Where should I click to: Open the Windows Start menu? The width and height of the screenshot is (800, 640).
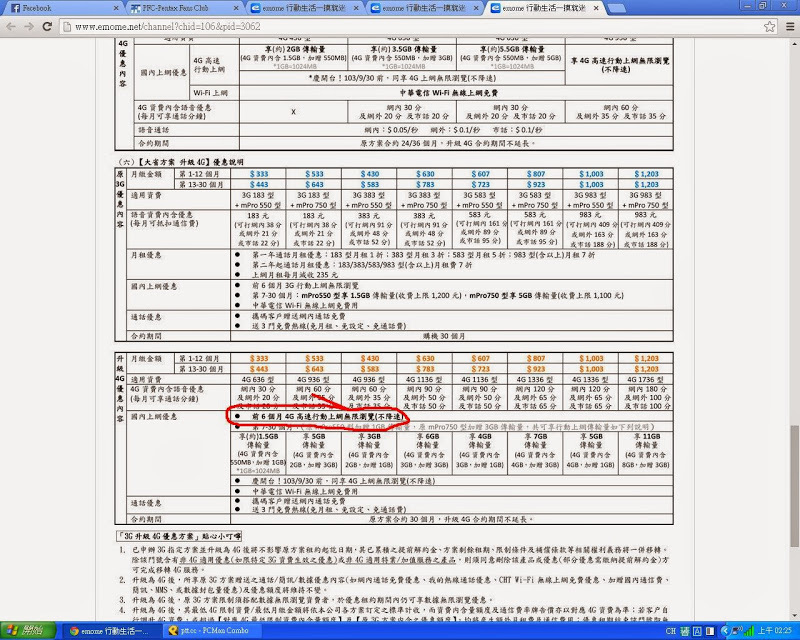(28, 631)
